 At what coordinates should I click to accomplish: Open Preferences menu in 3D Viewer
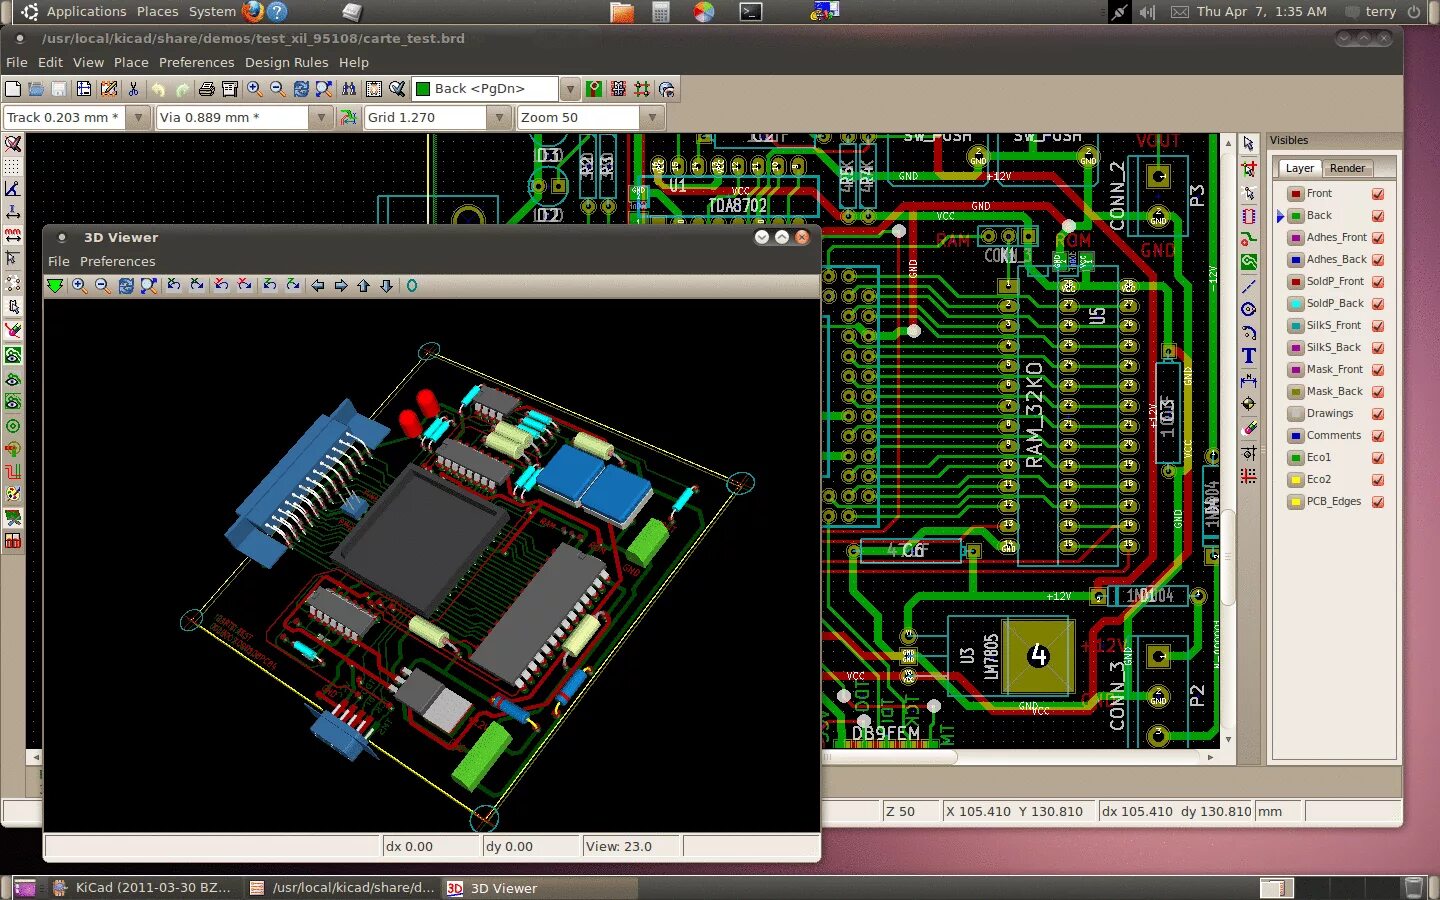(117, 261)
